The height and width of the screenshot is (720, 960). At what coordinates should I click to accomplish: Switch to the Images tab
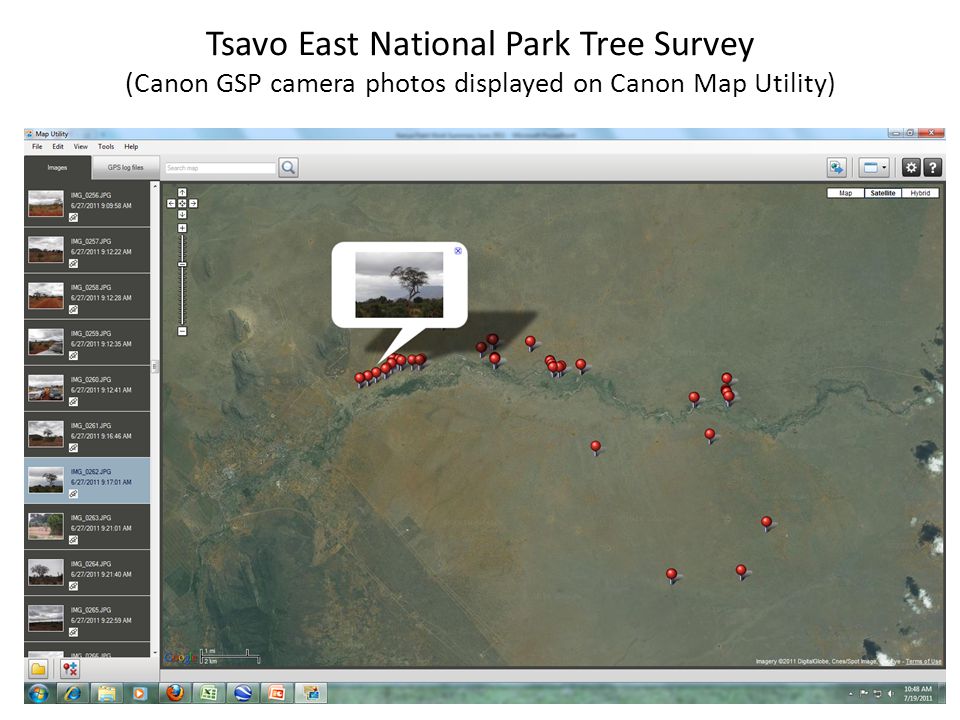coord(58,168)
